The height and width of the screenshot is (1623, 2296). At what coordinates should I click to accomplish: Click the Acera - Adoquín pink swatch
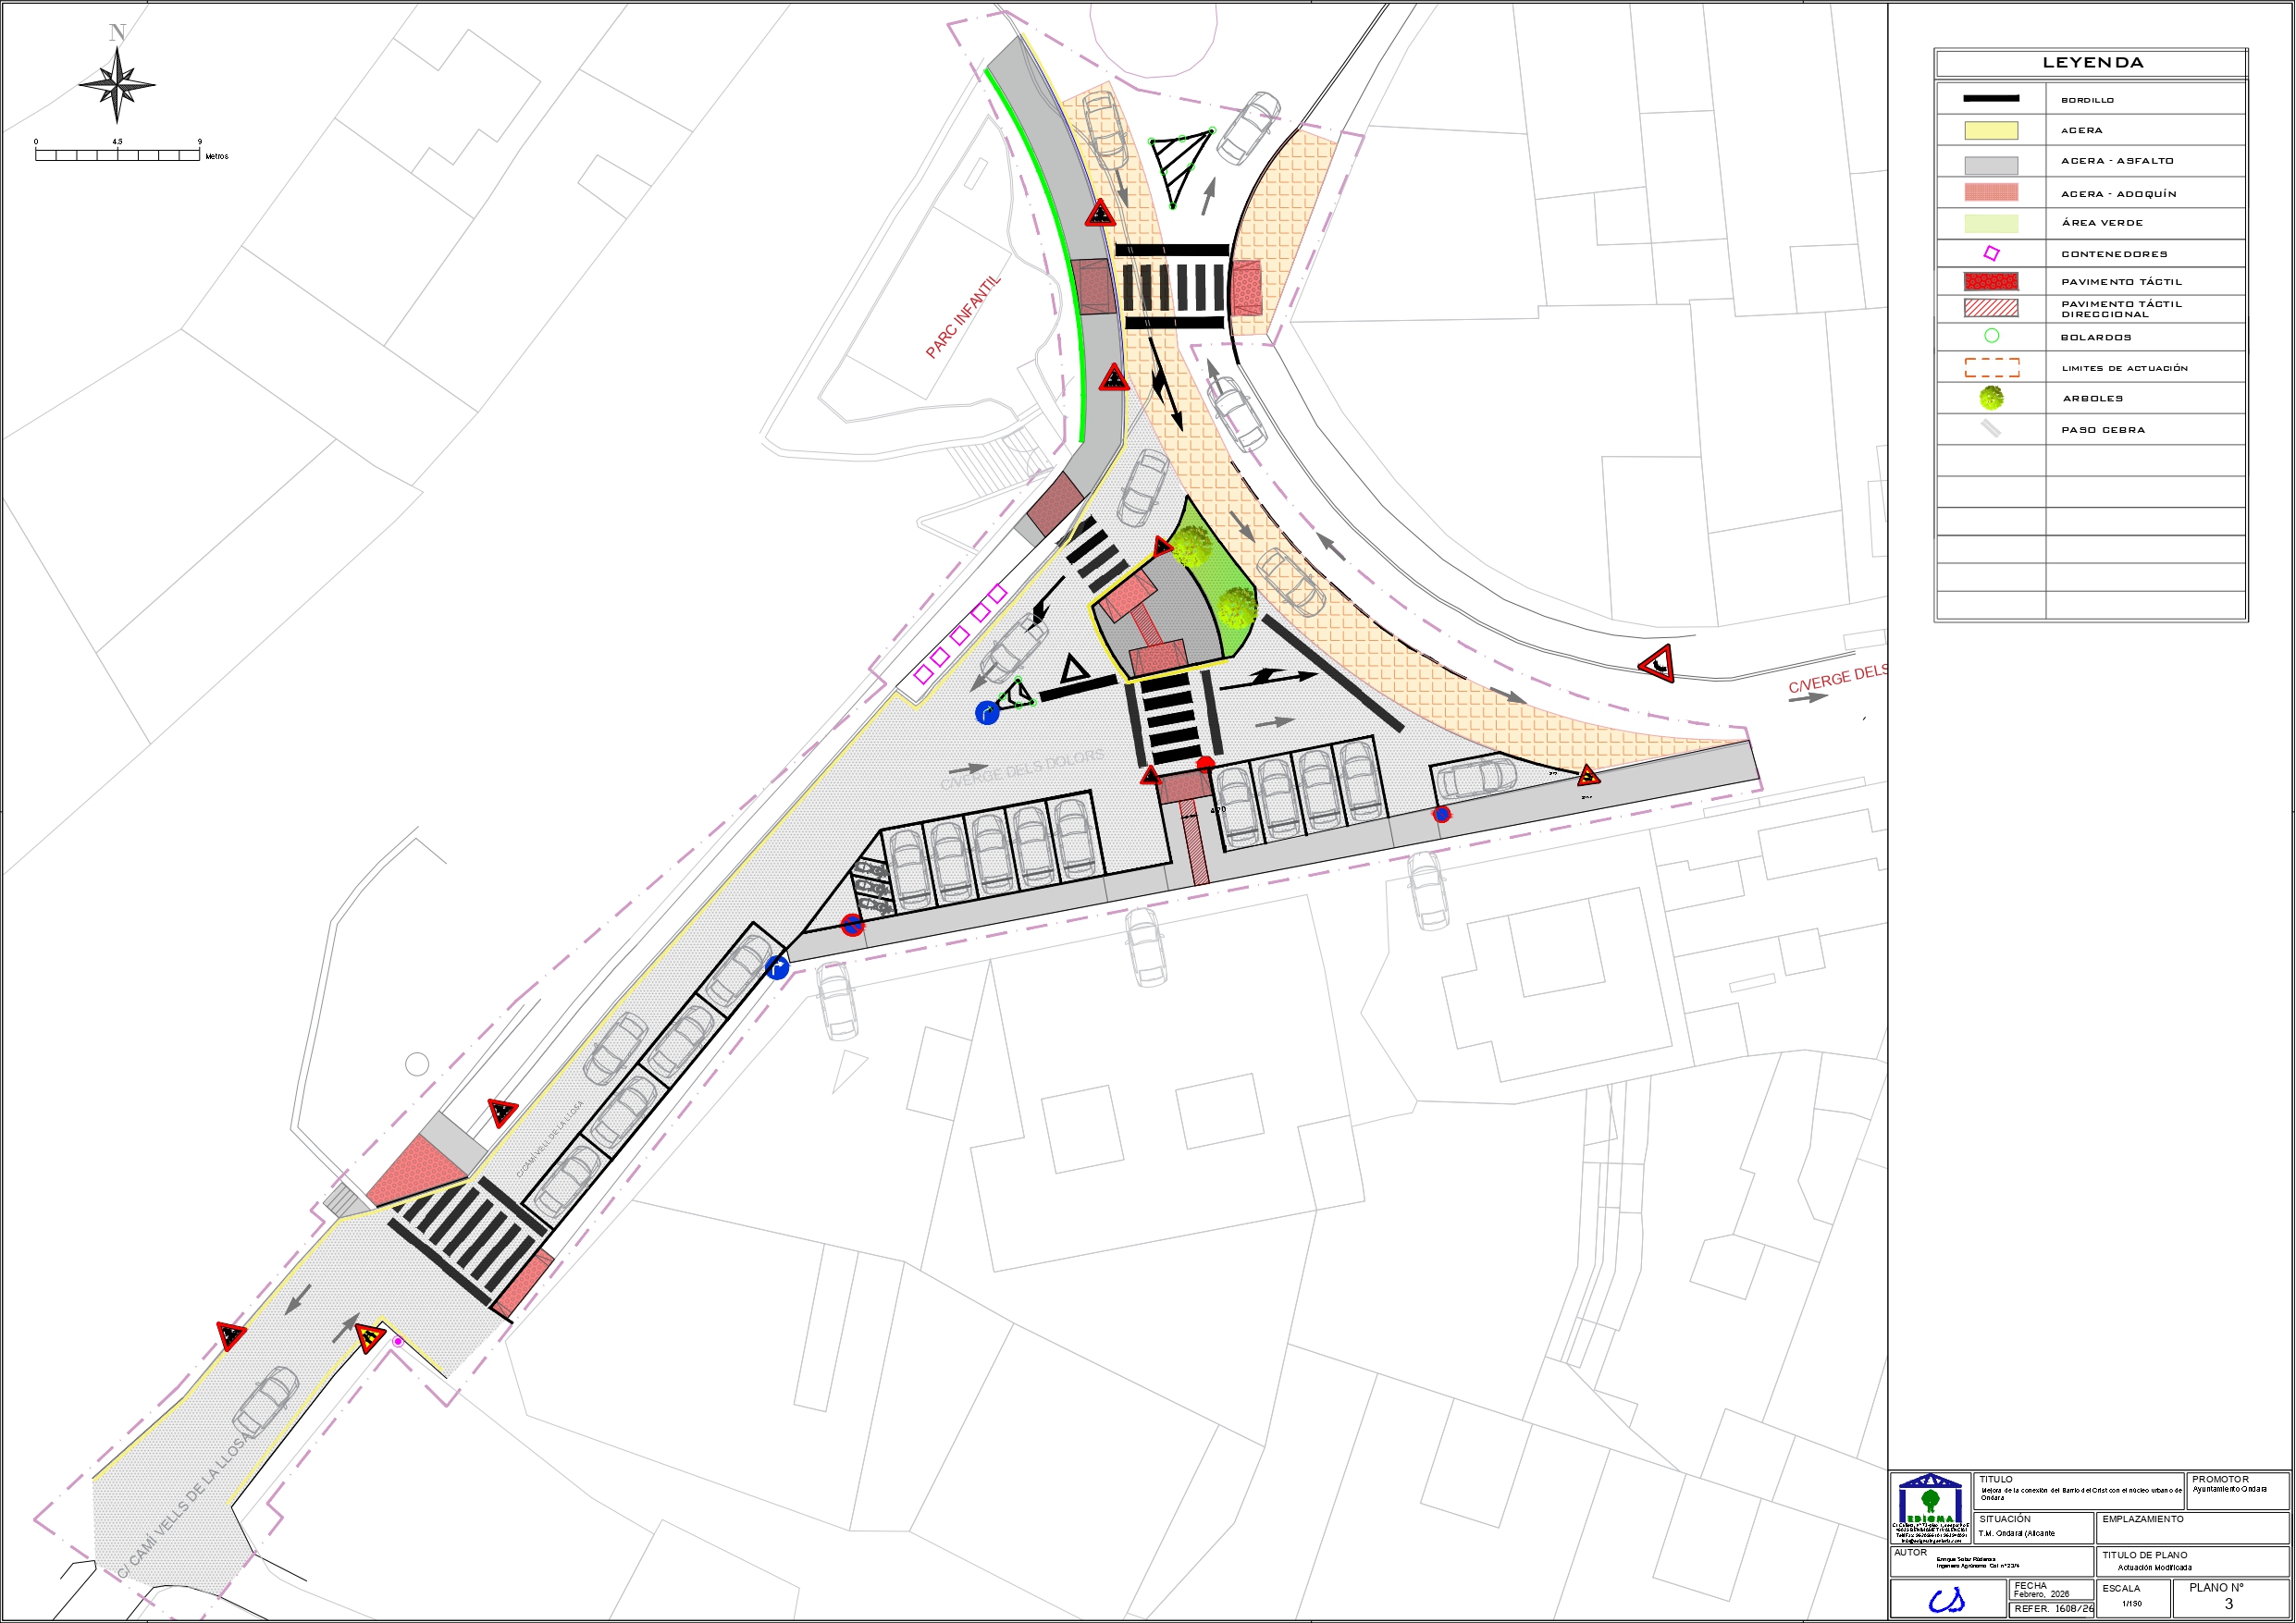tap(1991, 192)
